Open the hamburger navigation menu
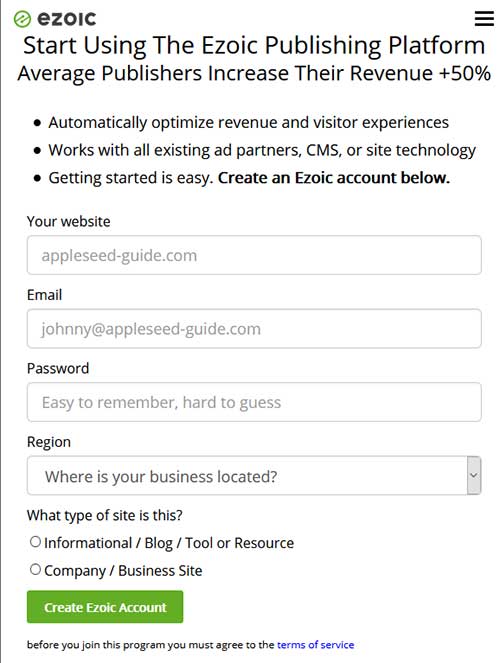 [x=484, y=19]
